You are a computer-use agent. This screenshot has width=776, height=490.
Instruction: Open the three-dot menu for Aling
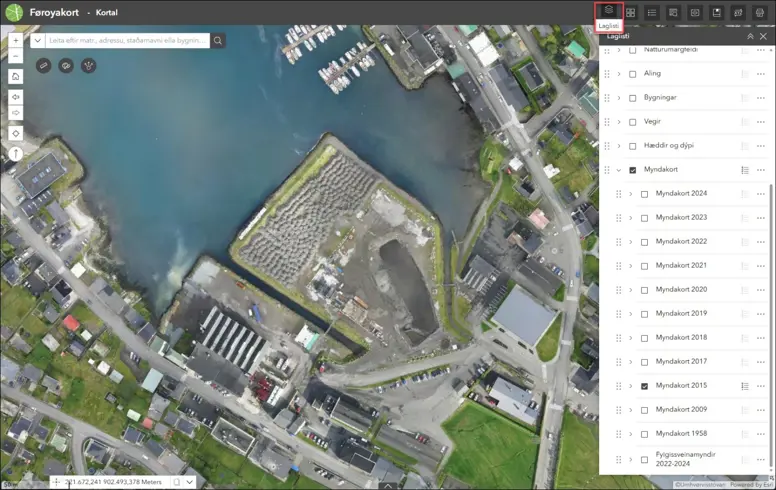coord(761,74)
